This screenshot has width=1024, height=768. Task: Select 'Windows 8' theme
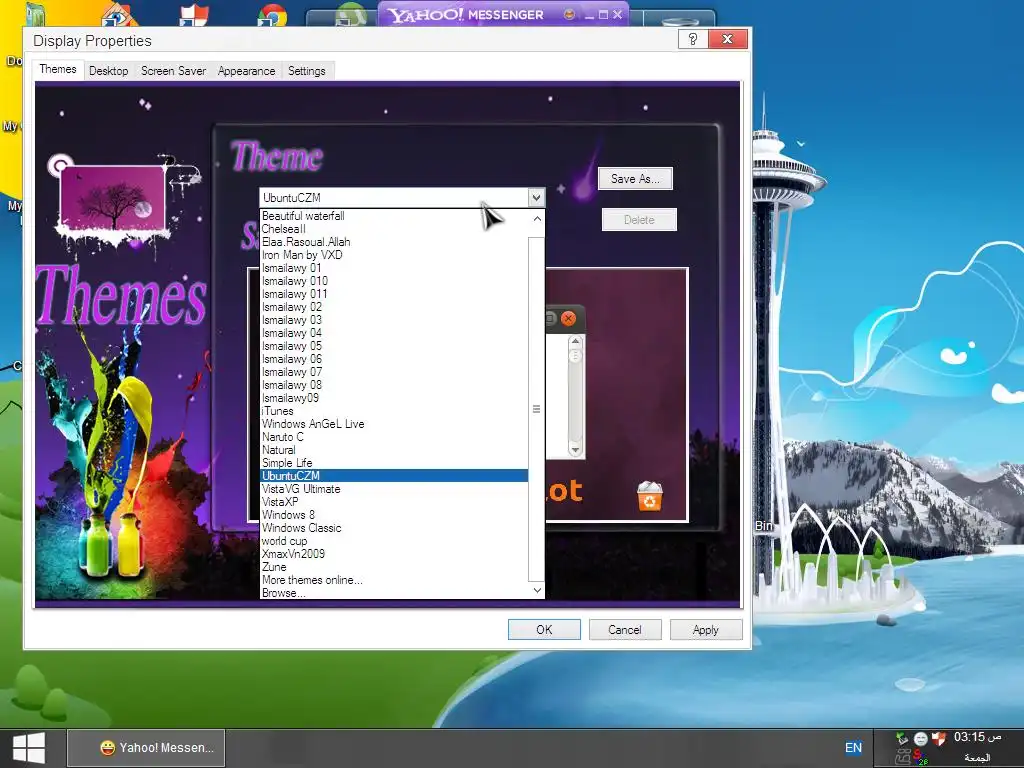[x=394, y=515]
